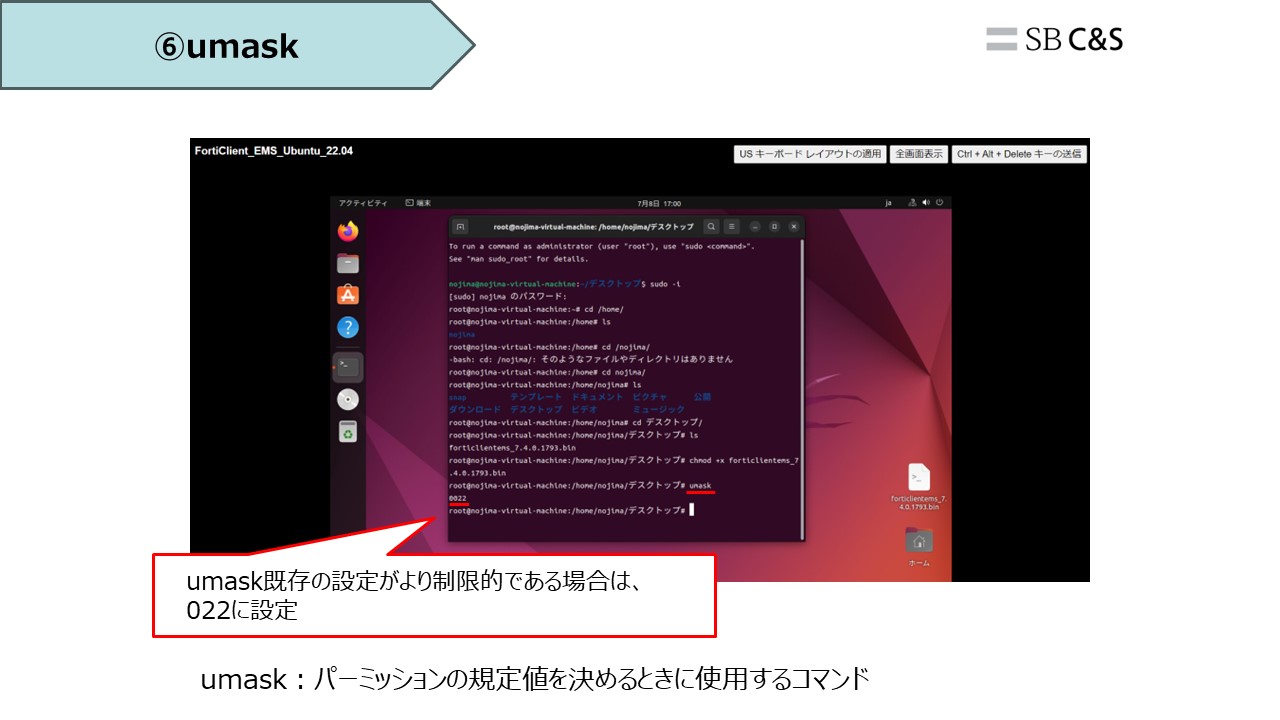Minimize the terminal window
This screenshot has width=1280, height=720.
(x=755, y=227)
